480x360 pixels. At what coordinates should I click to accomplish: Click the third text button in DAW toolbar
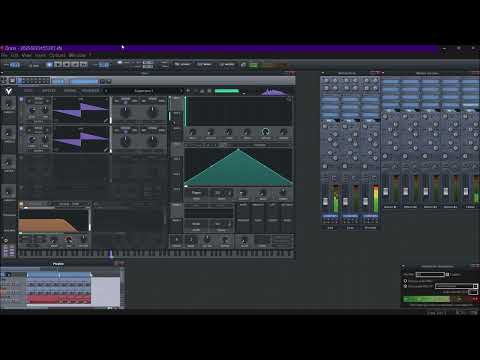[227, 64]
